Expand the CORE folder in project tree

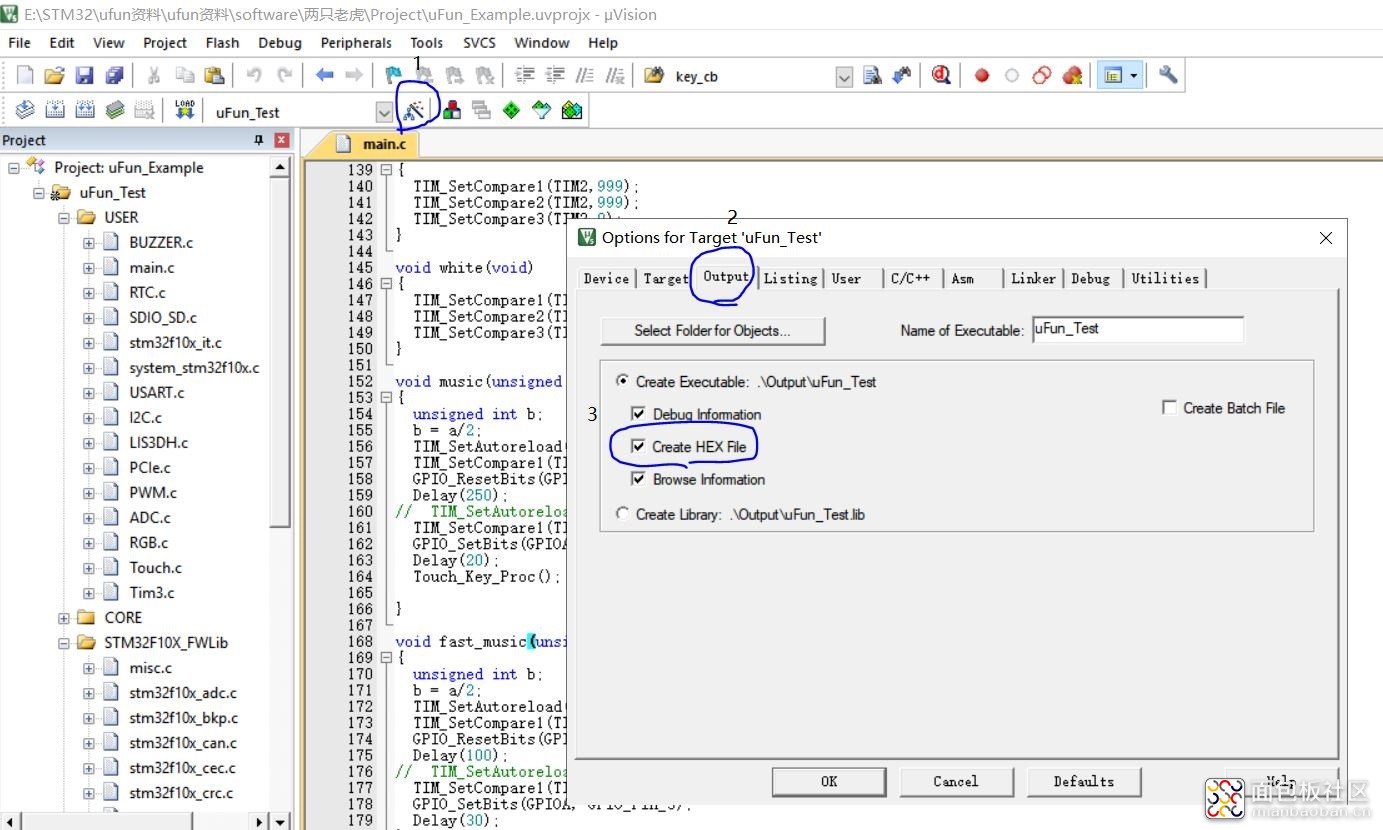point(64,618)
